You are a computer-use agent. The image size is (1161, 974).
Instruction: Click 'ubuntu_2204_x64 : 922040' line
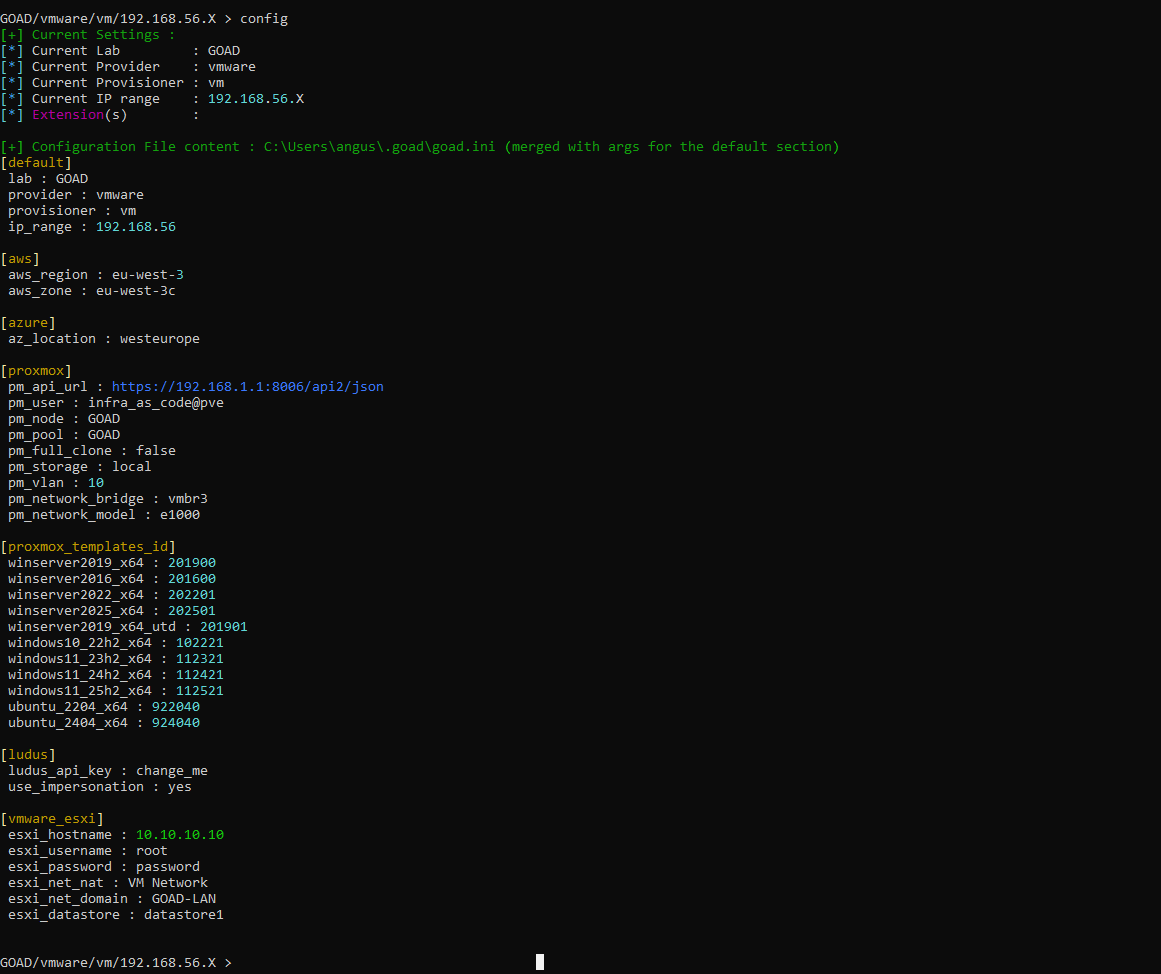click(x=104, y=707)
